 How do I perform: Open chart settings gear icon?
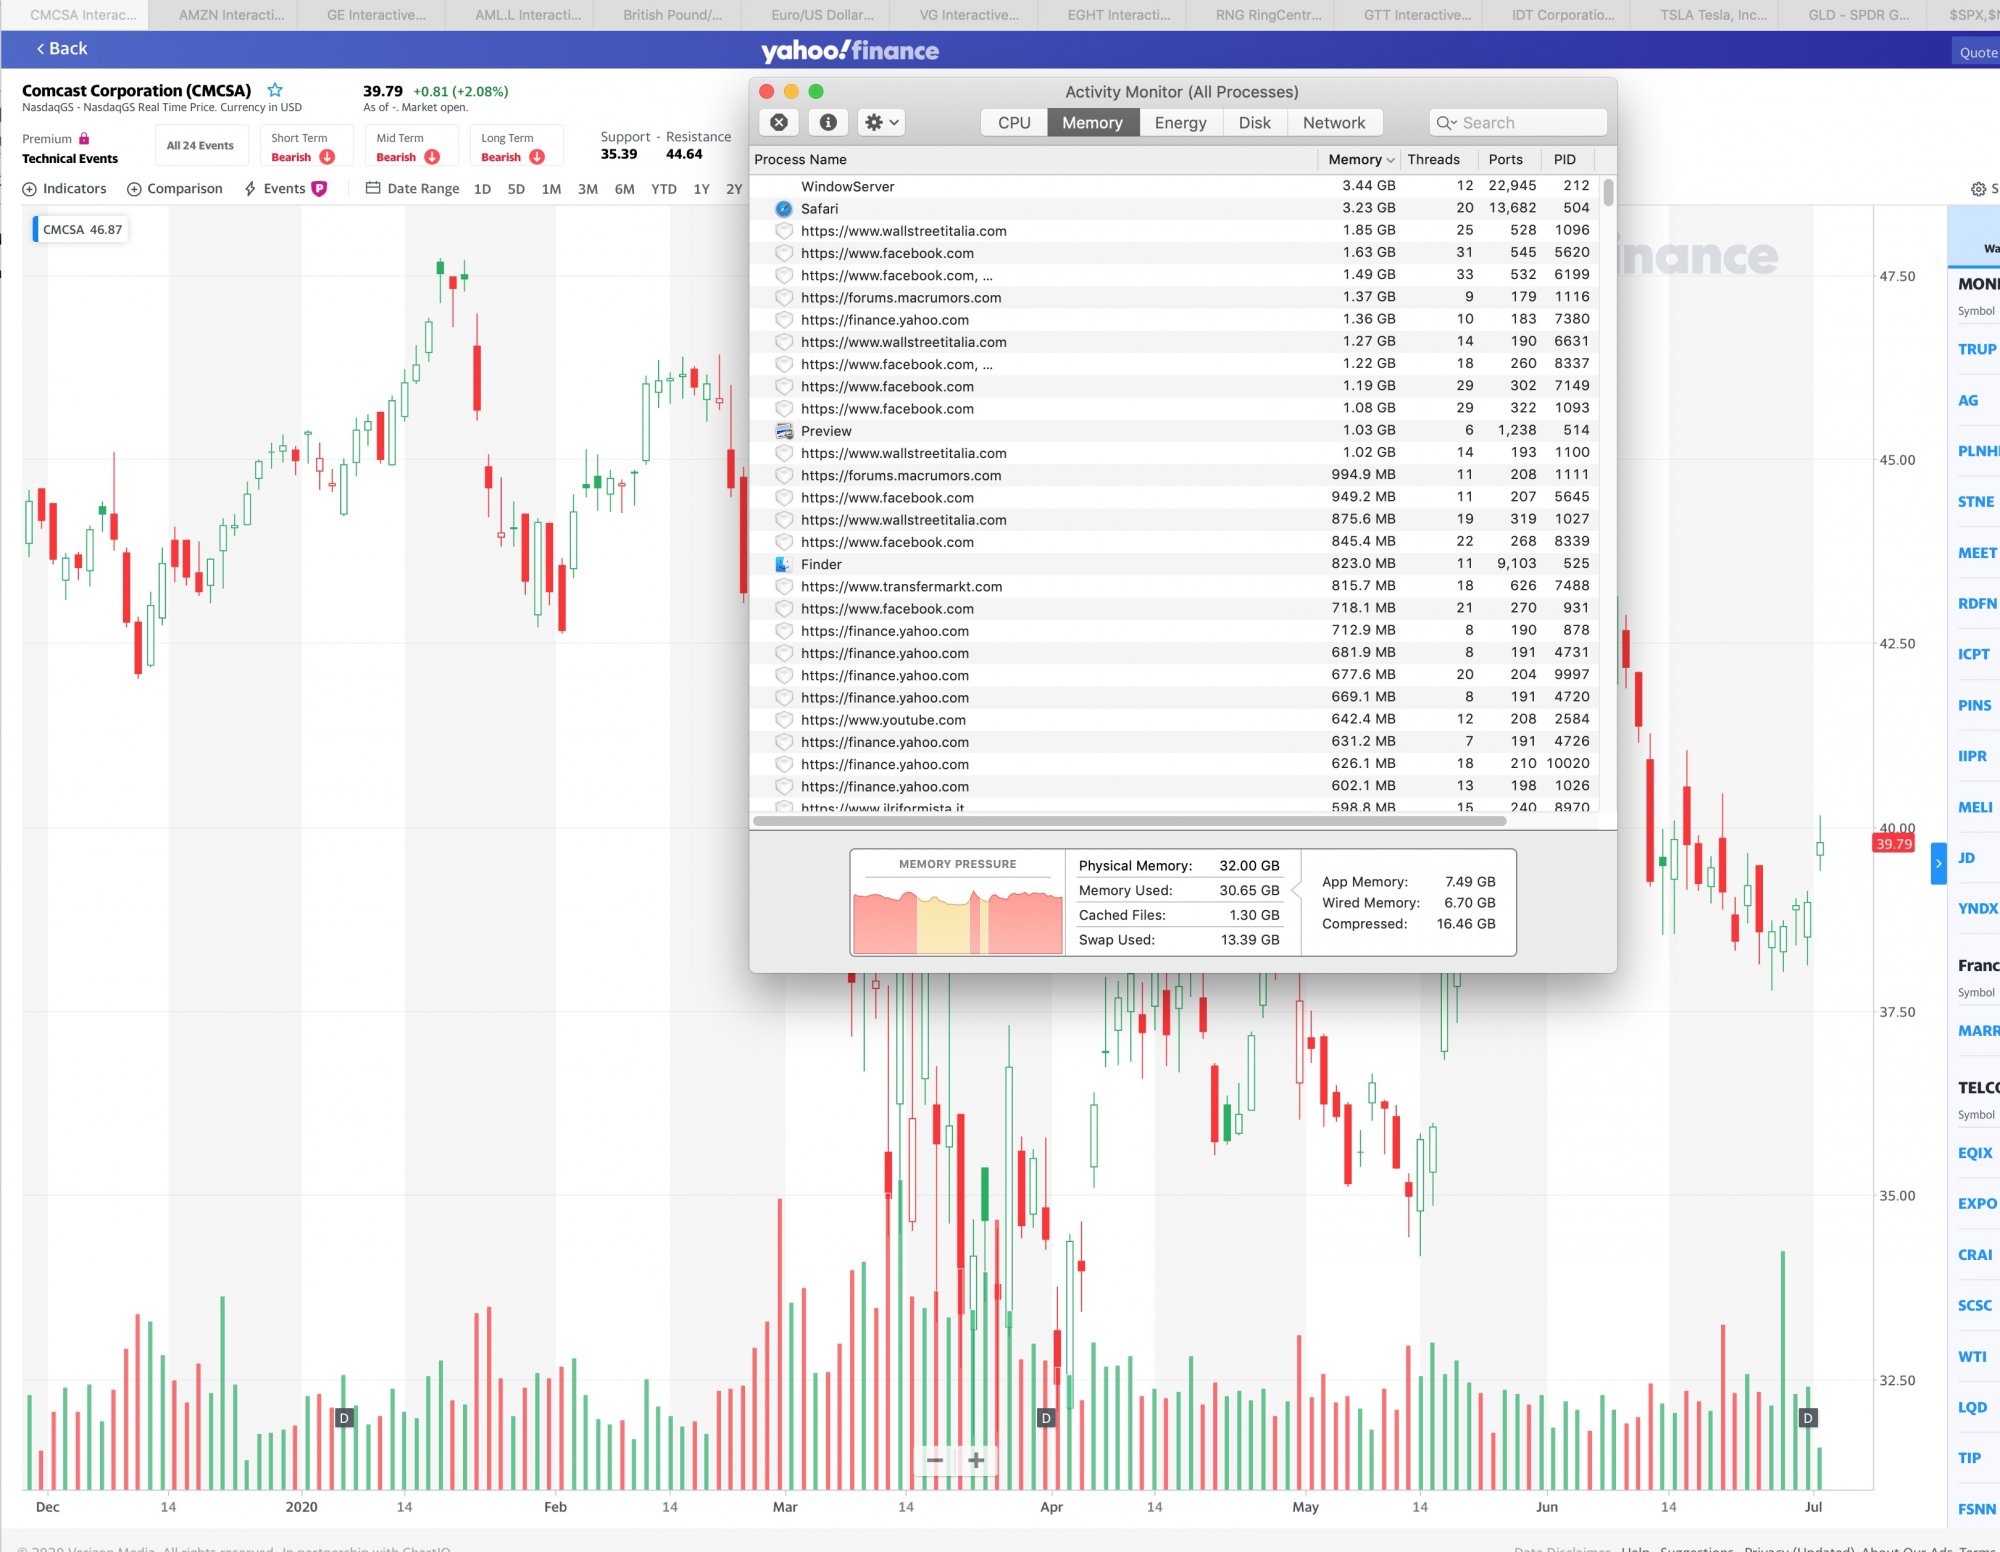(x=1978, y=189)
